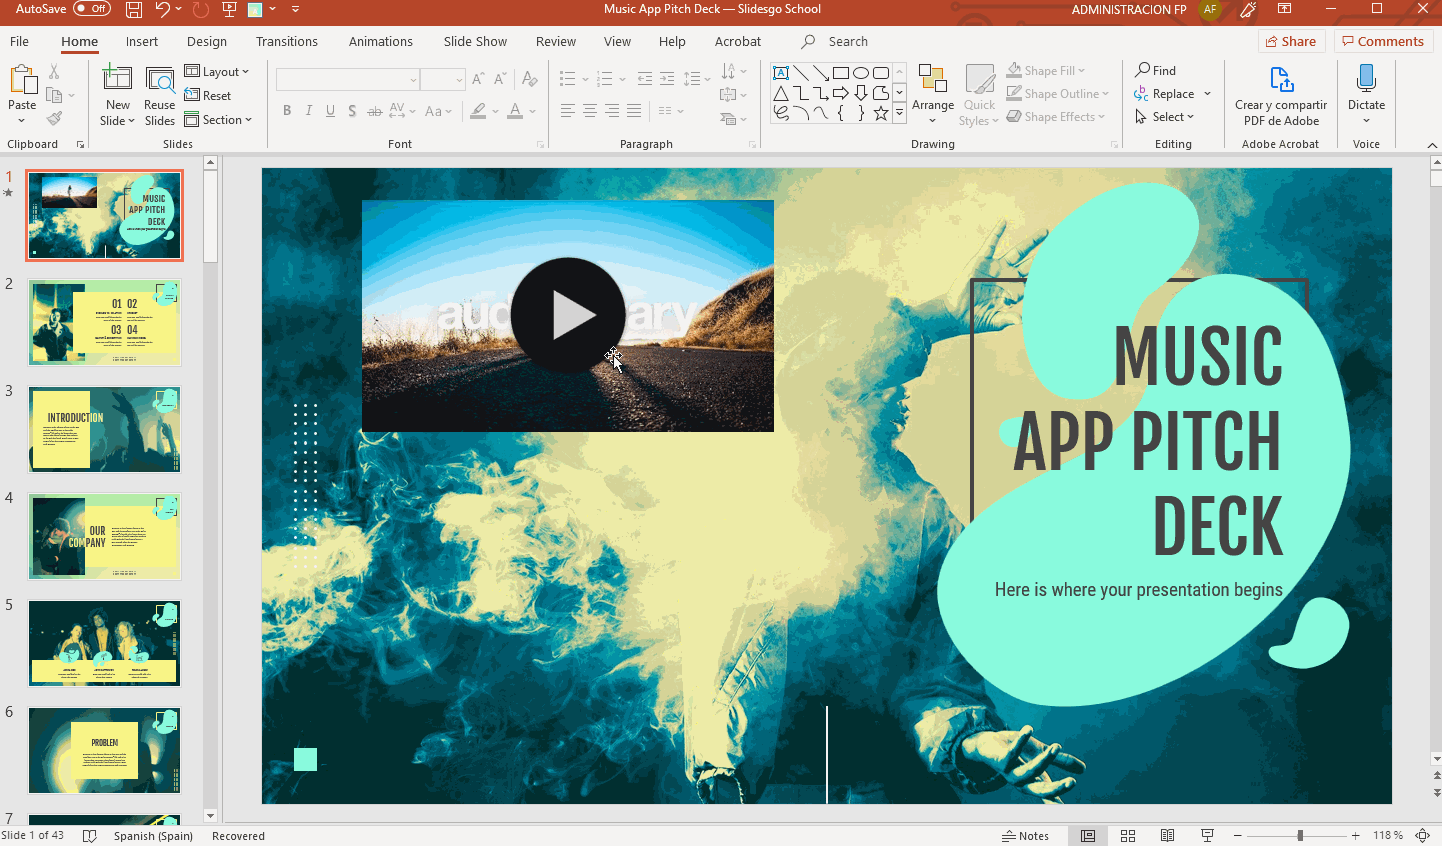
Task: Toggle the AutoSave switch
Action: 92,9
